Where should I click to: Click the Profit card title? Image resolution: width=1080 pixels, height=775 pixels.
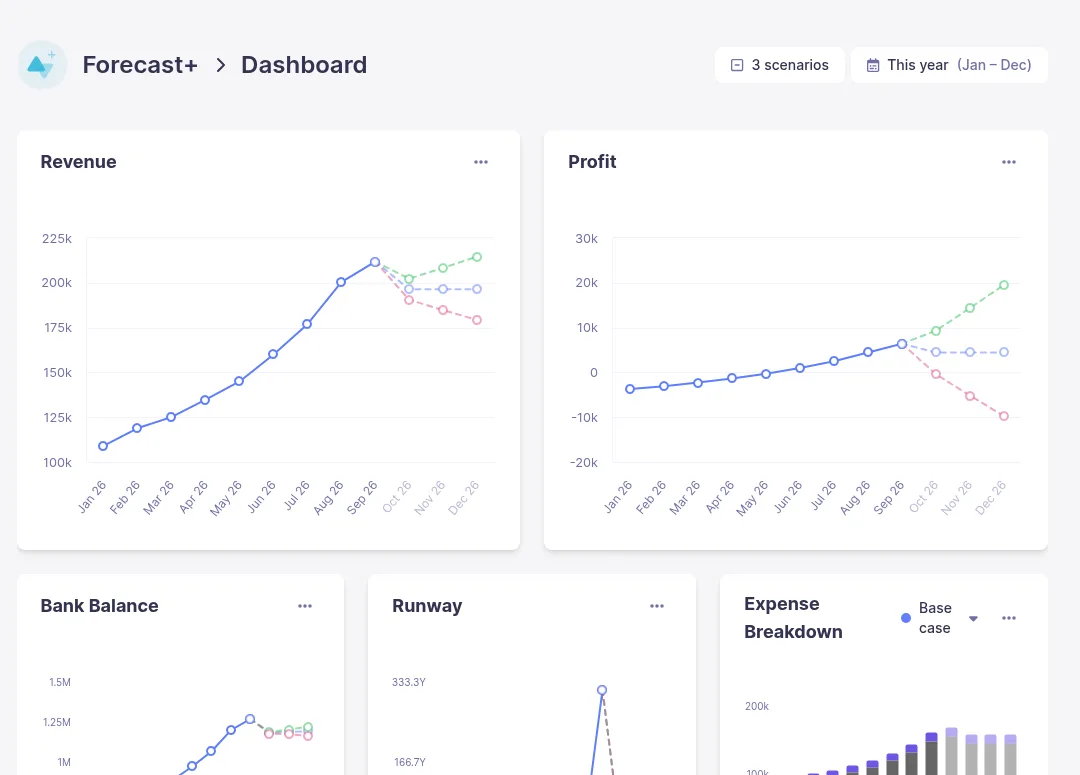click(x=592, y=162)
